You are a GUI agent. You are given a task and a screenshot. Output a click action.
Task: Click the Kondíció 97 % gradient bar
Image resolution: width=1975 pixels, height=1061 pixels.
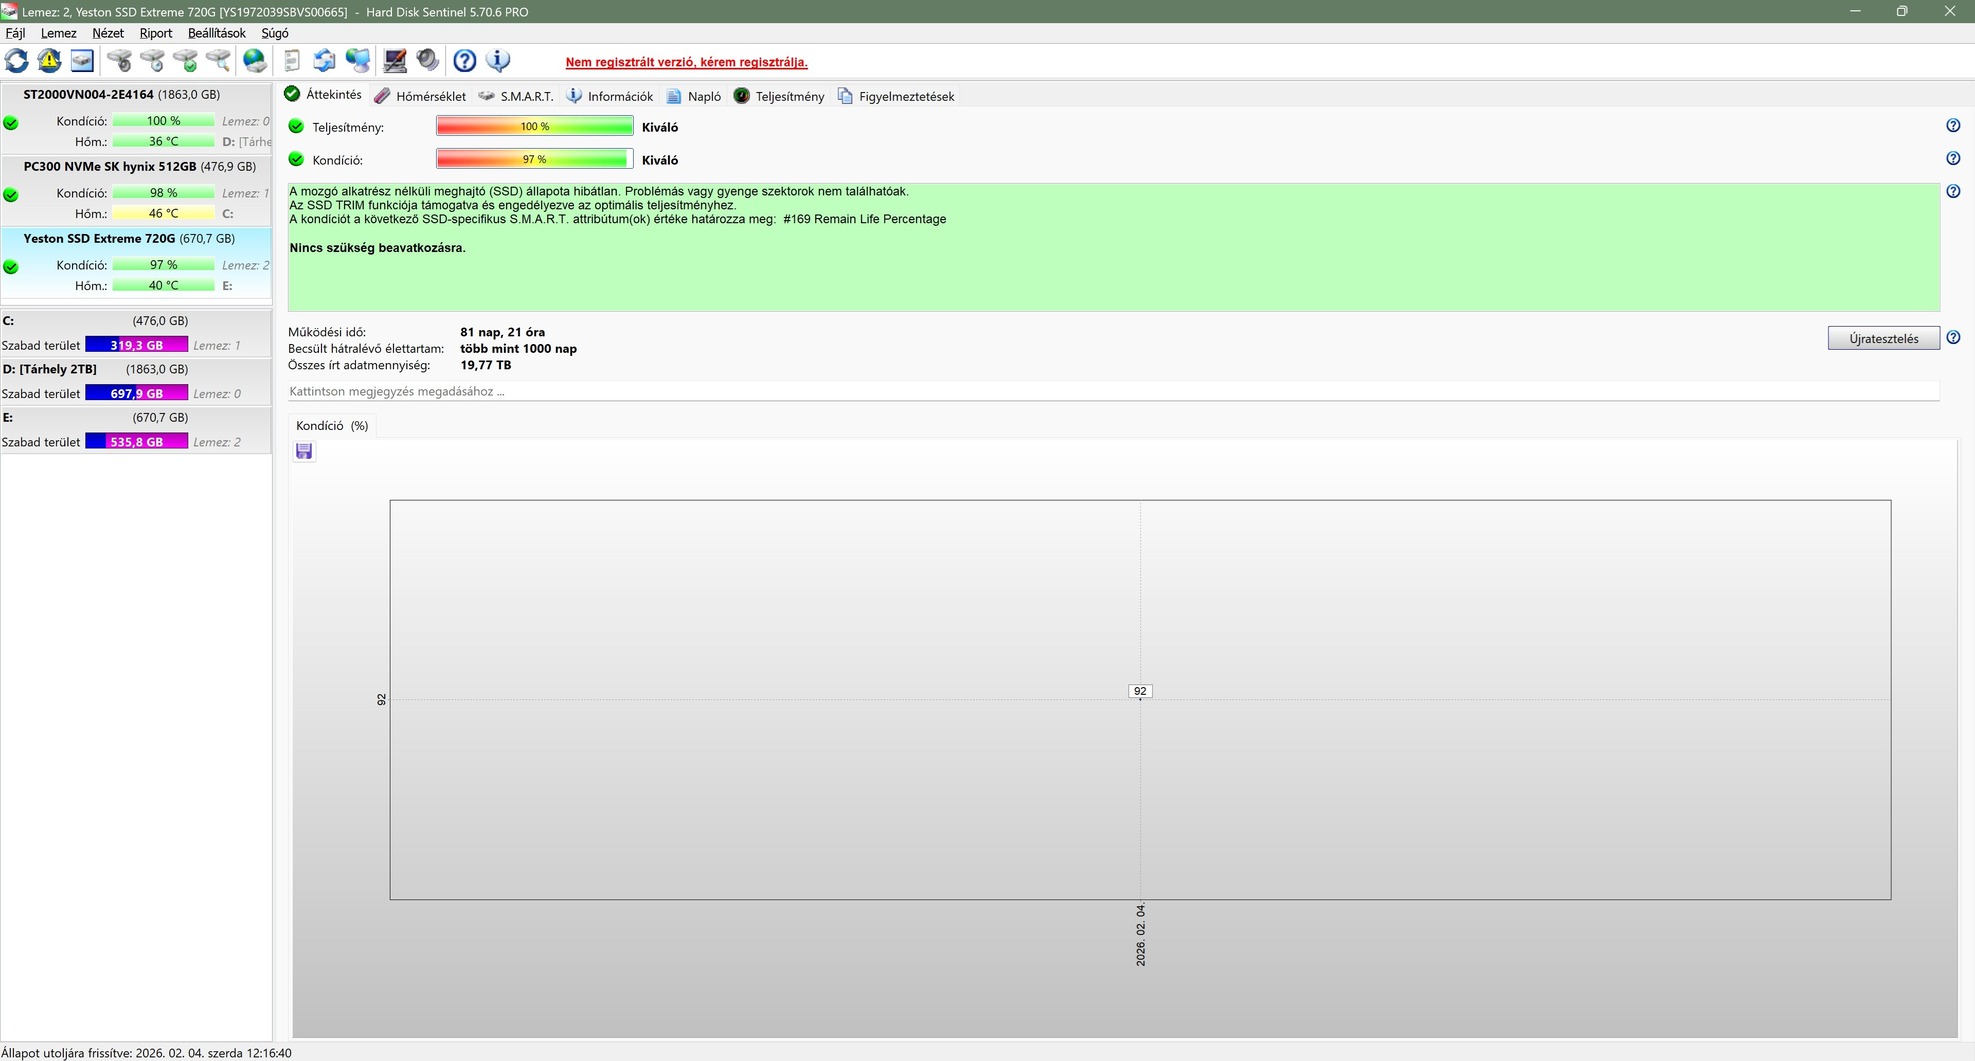click(535, 159)
